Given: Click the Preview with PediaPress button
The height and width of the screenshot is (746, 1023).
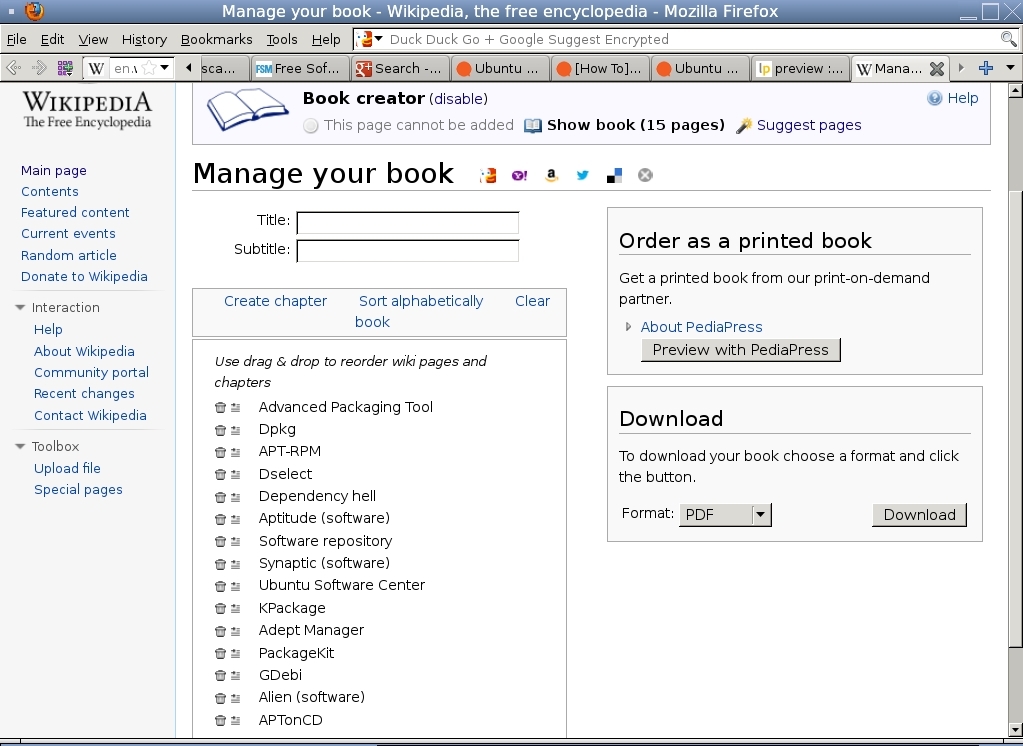Looking at the screenshot, I should tap(741, 350).
